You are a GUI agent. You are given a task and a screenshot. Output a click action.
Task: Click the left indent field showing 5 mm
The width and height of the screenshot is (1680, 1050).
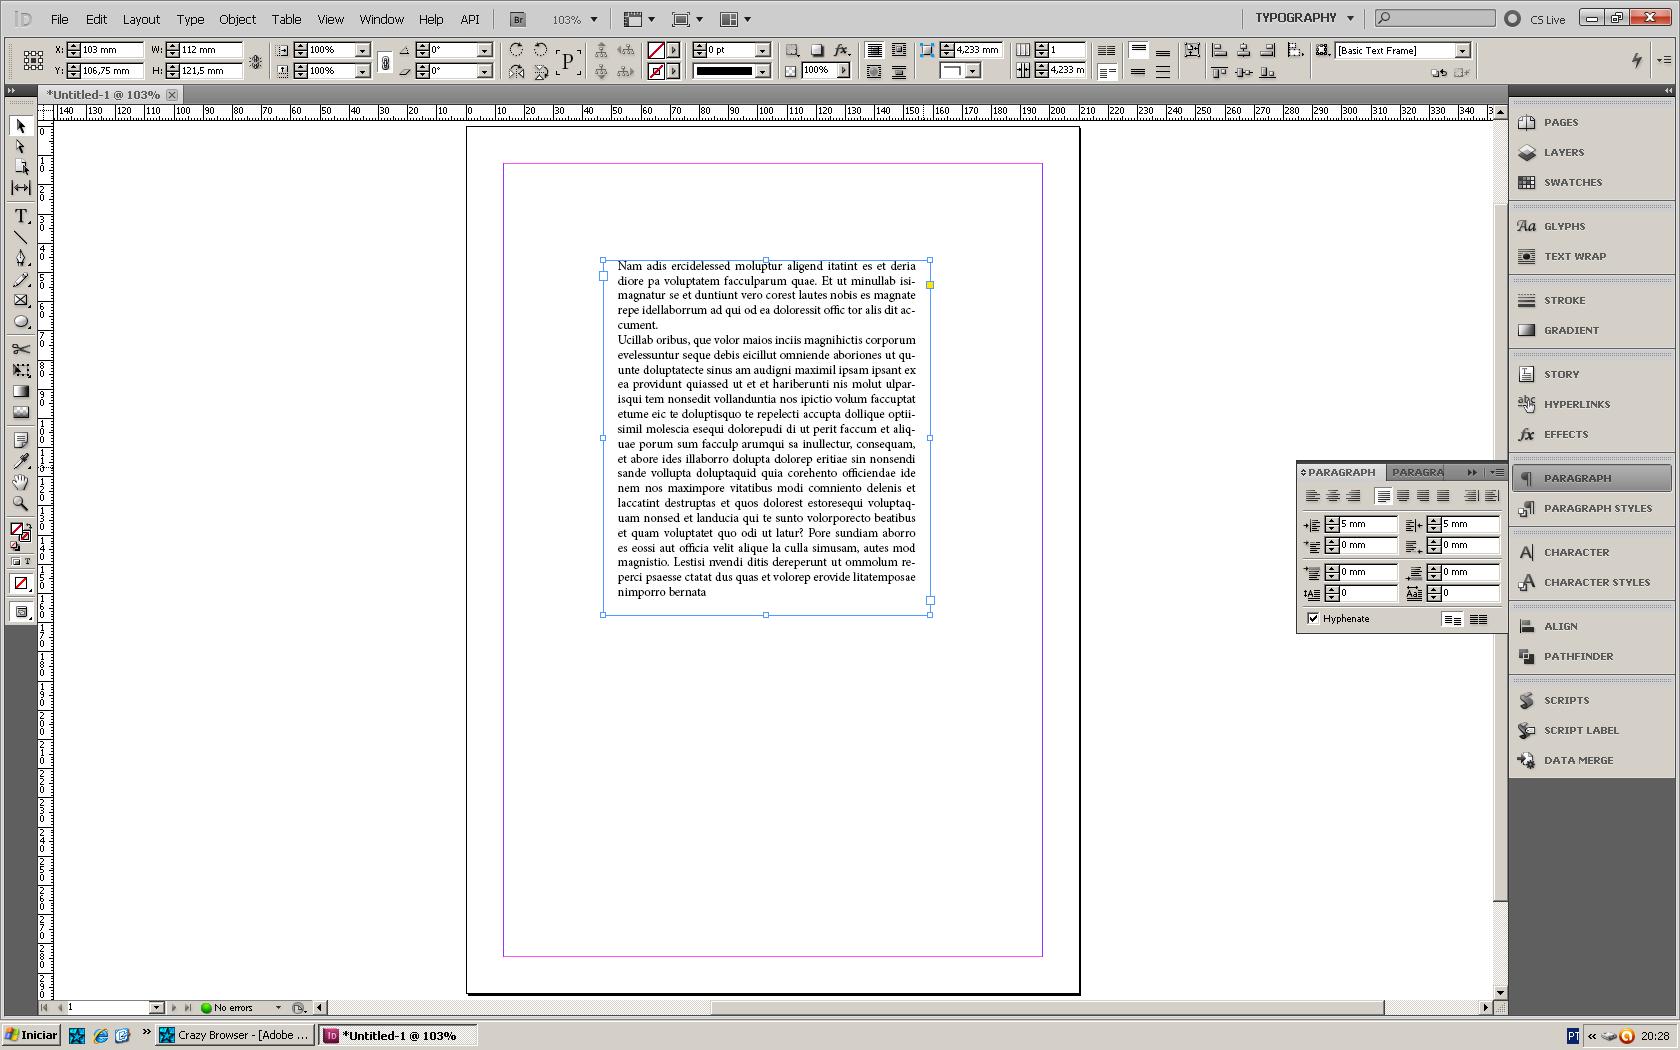point(1367,524)
